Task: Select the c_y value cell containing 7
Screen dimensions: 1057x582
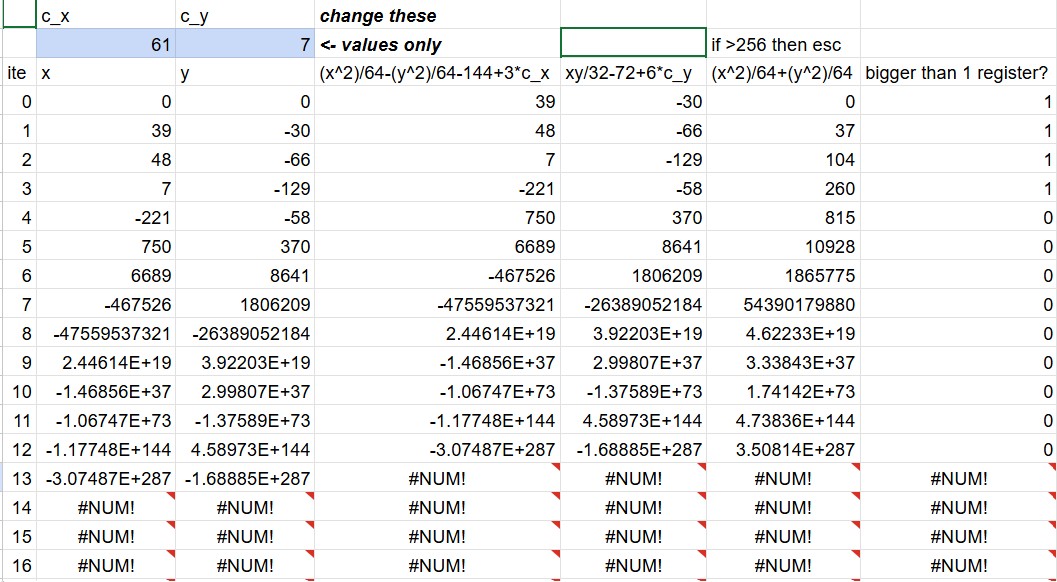Action: 245,44
